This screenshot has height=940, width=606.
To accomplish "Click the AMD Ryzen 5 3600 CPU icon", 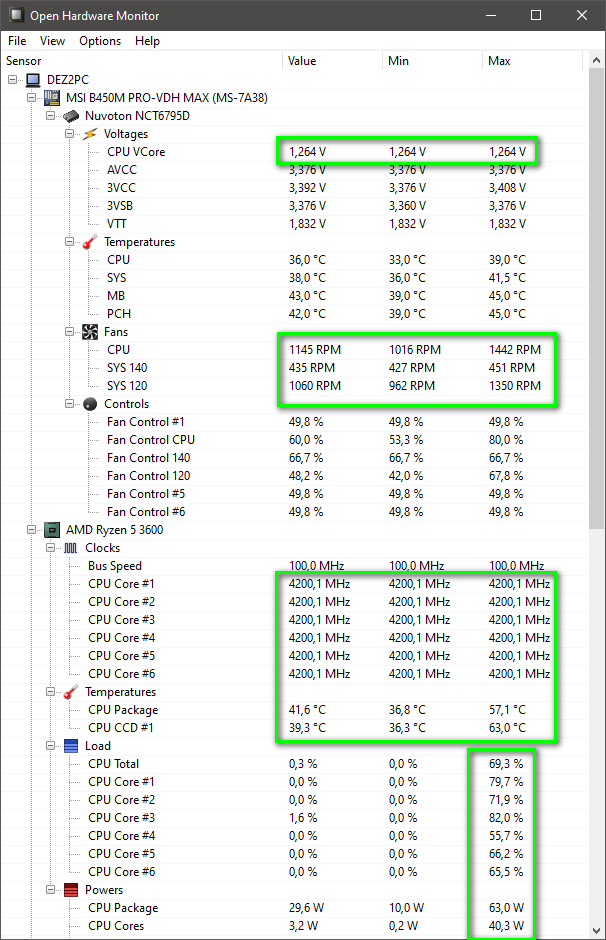I will click(52, 530).
